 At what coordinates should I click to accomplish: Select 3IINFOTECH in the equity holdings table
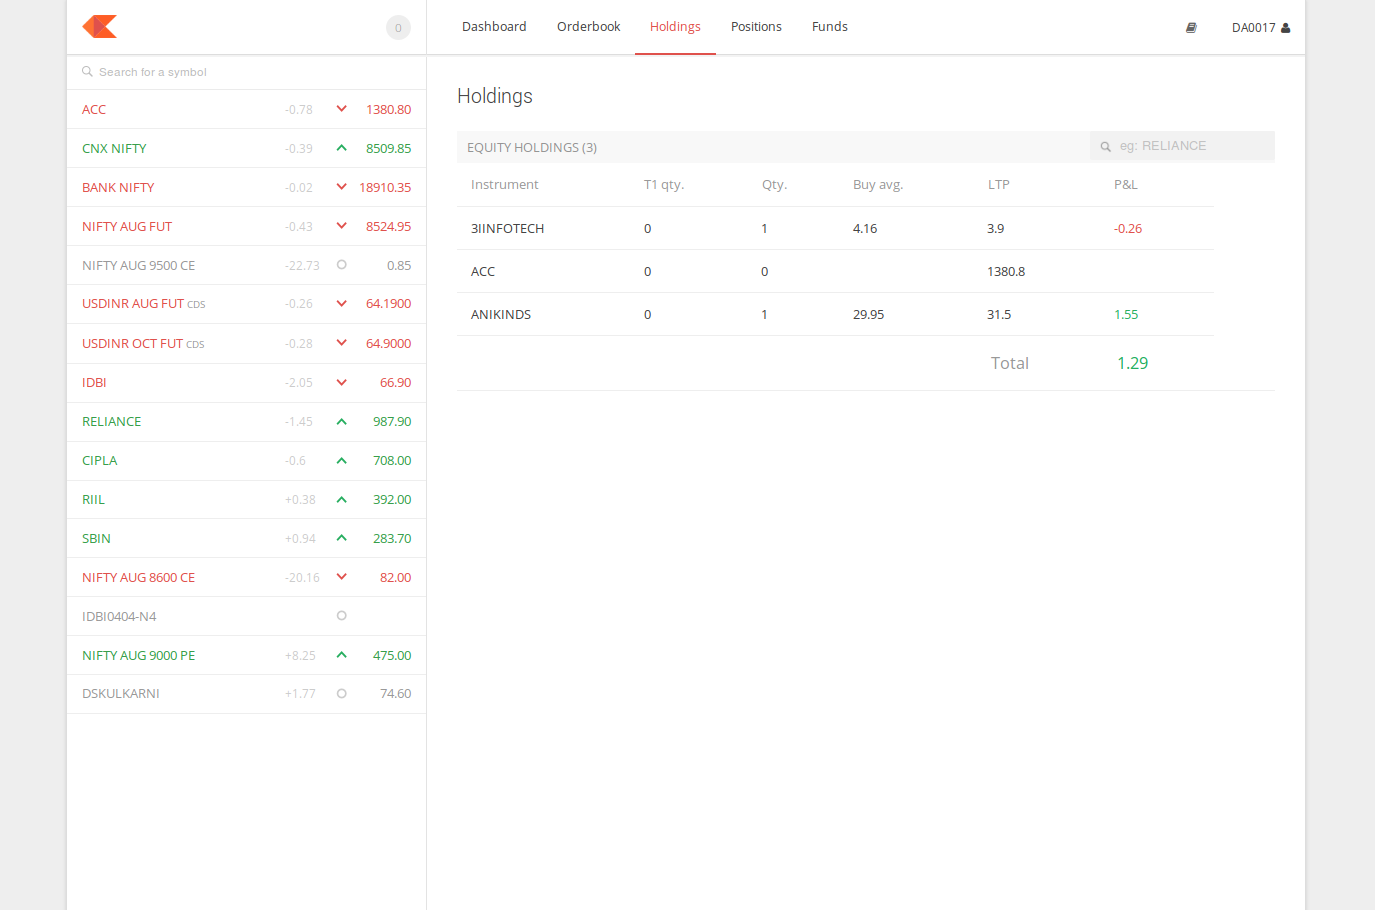point(508,228)
